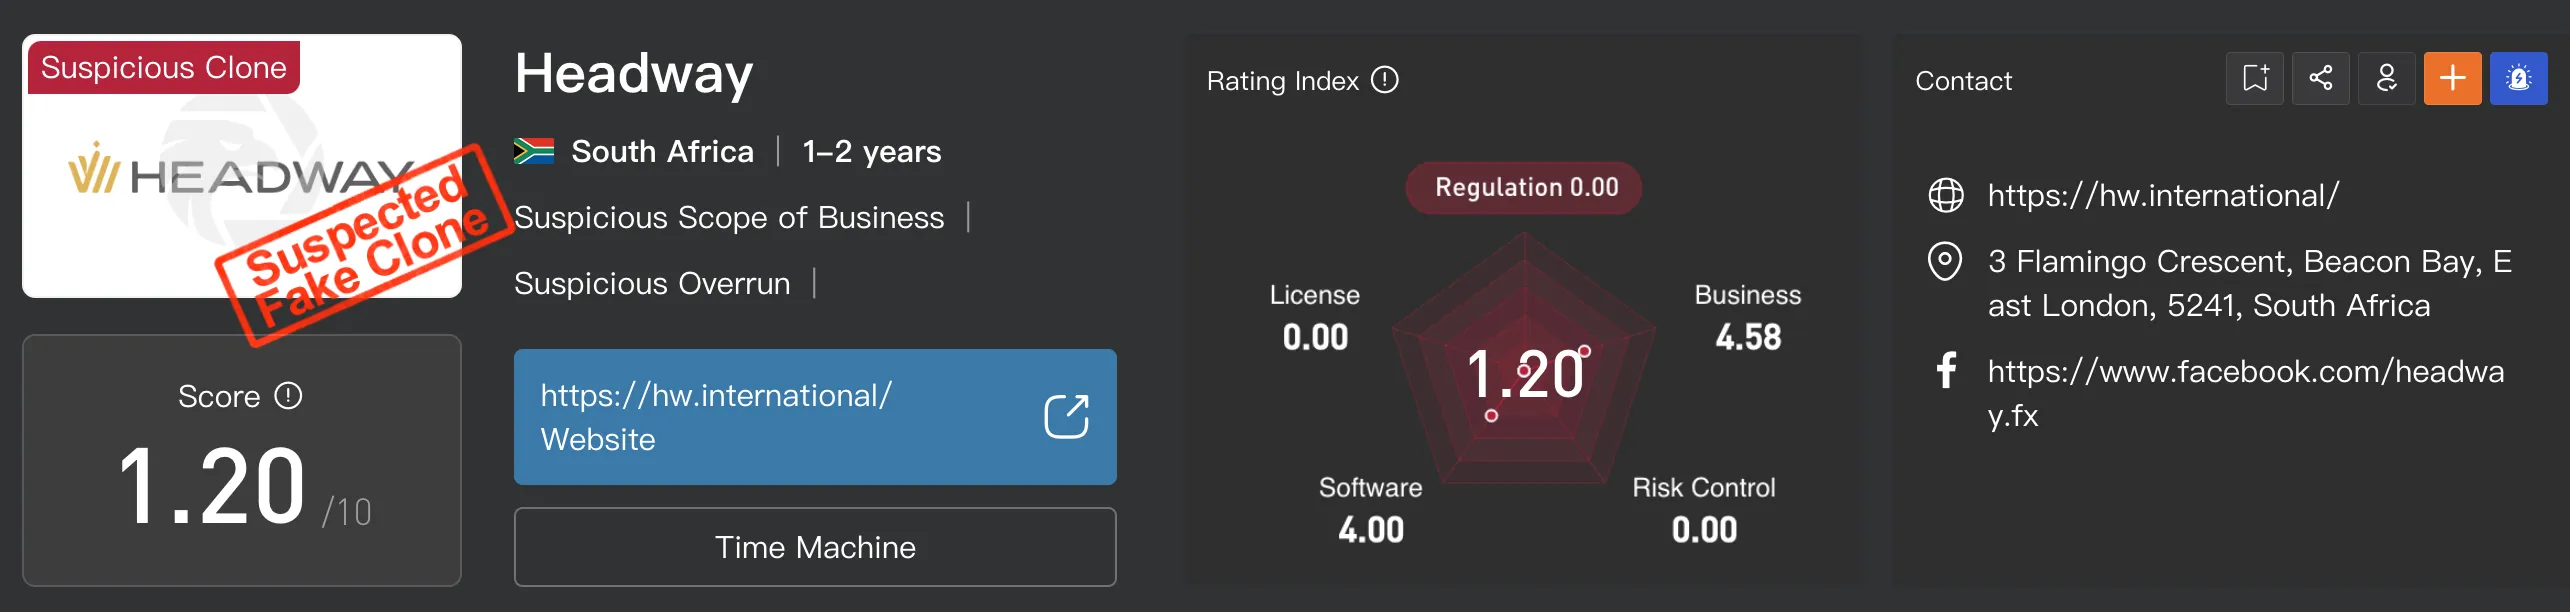This screenshot has height=612, width=2570.
Task: Click the Regulation 0.00 badge
Action: [1525, 187]
